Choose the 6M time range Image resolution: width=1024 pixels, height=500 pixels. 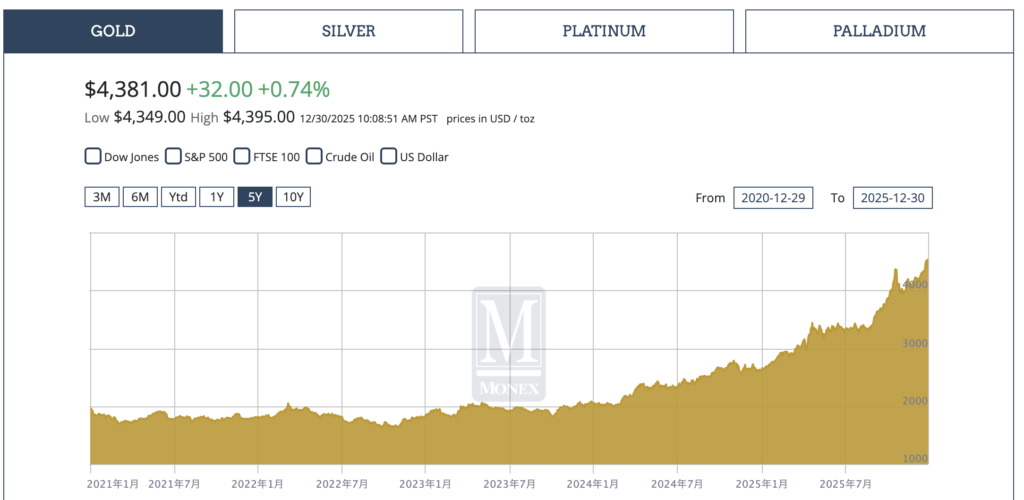pyautogui.click(x=140, y=197)
